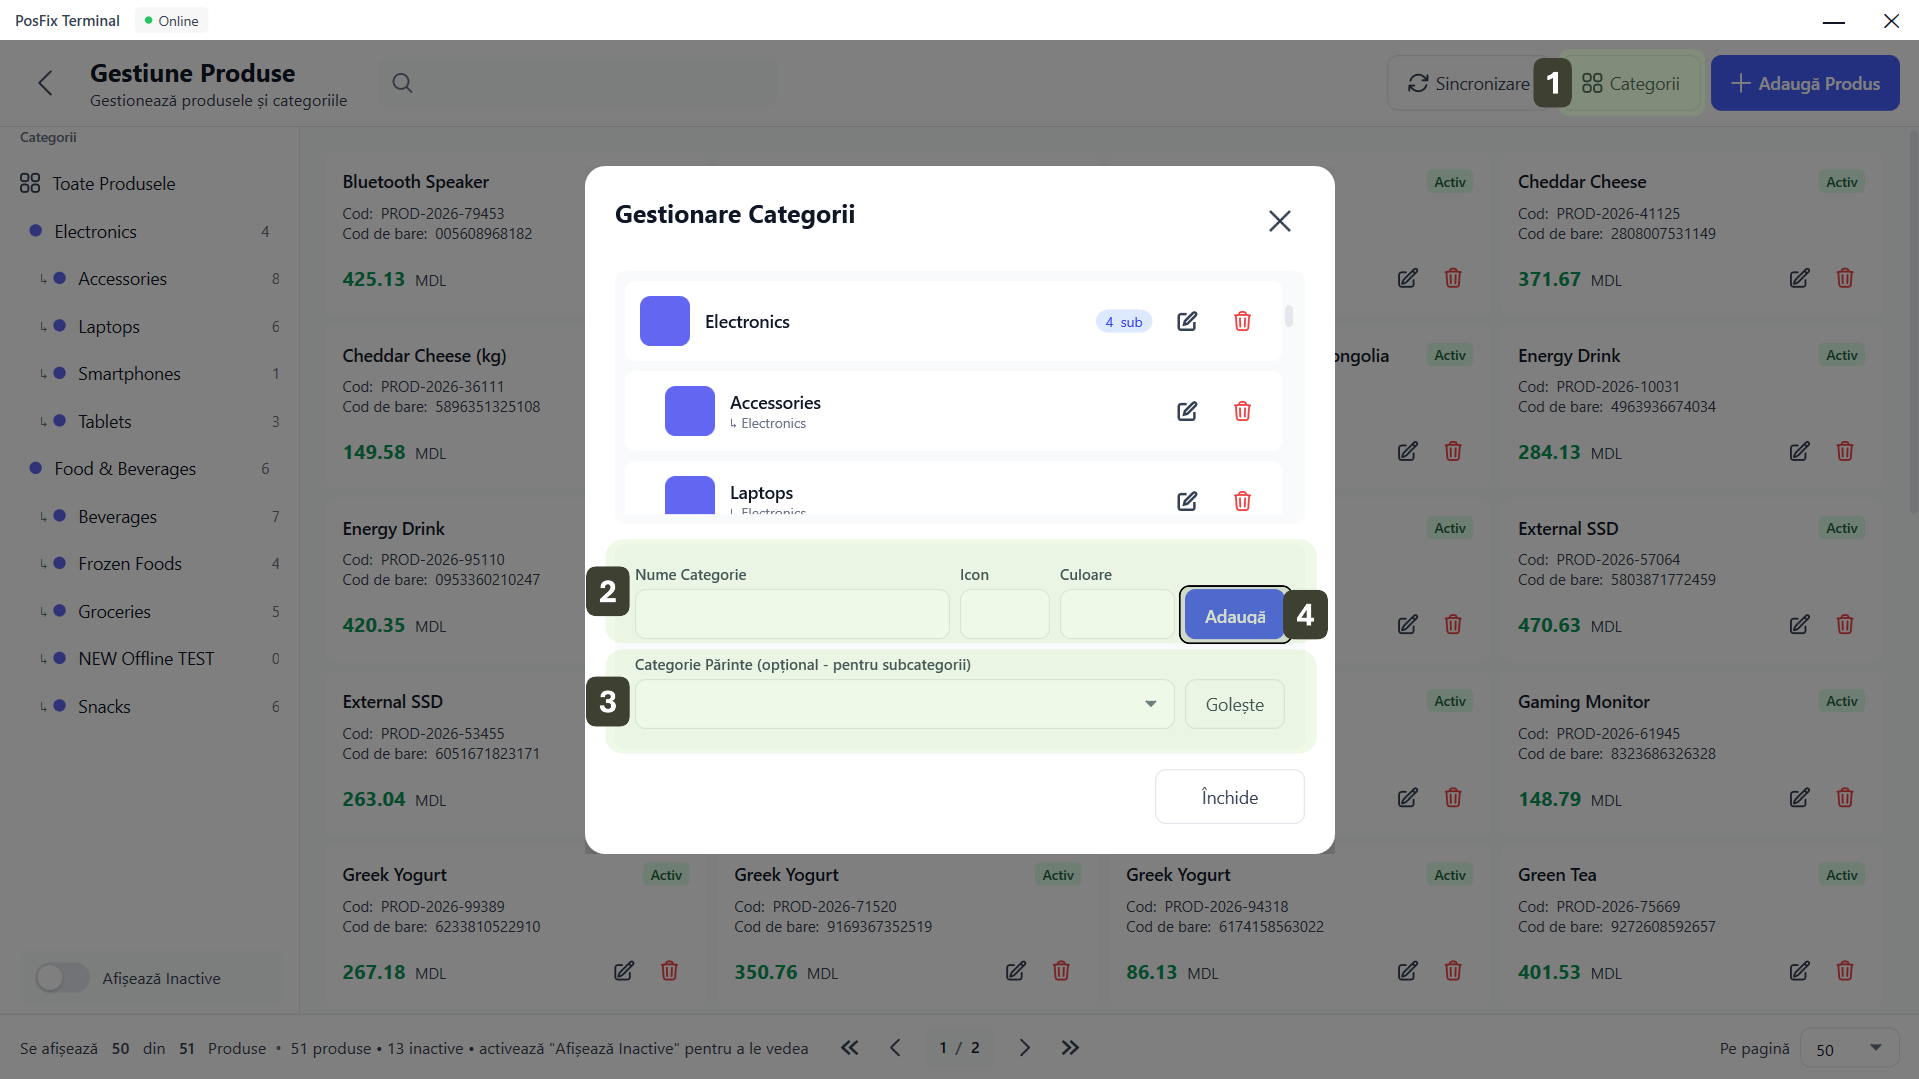This screenshot has width=1919, height=1079.
Task: Click into the Nume Categorie field
Action: coord(791,614)
